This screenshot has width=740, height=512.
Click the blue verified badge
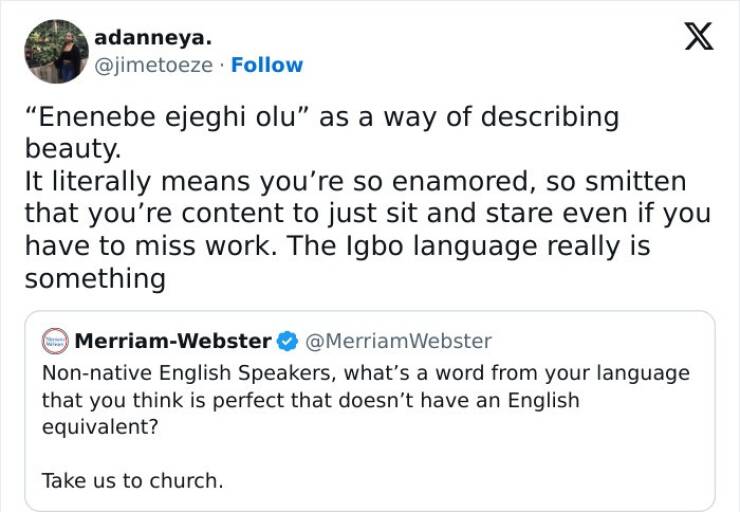285,341
